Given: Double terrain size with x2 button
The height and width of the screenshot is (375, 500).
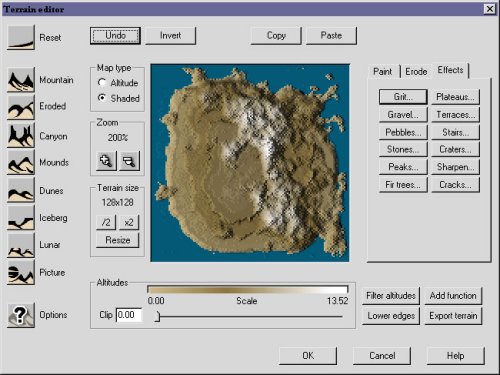Looking at the screenshot, I should coord(129,222).
